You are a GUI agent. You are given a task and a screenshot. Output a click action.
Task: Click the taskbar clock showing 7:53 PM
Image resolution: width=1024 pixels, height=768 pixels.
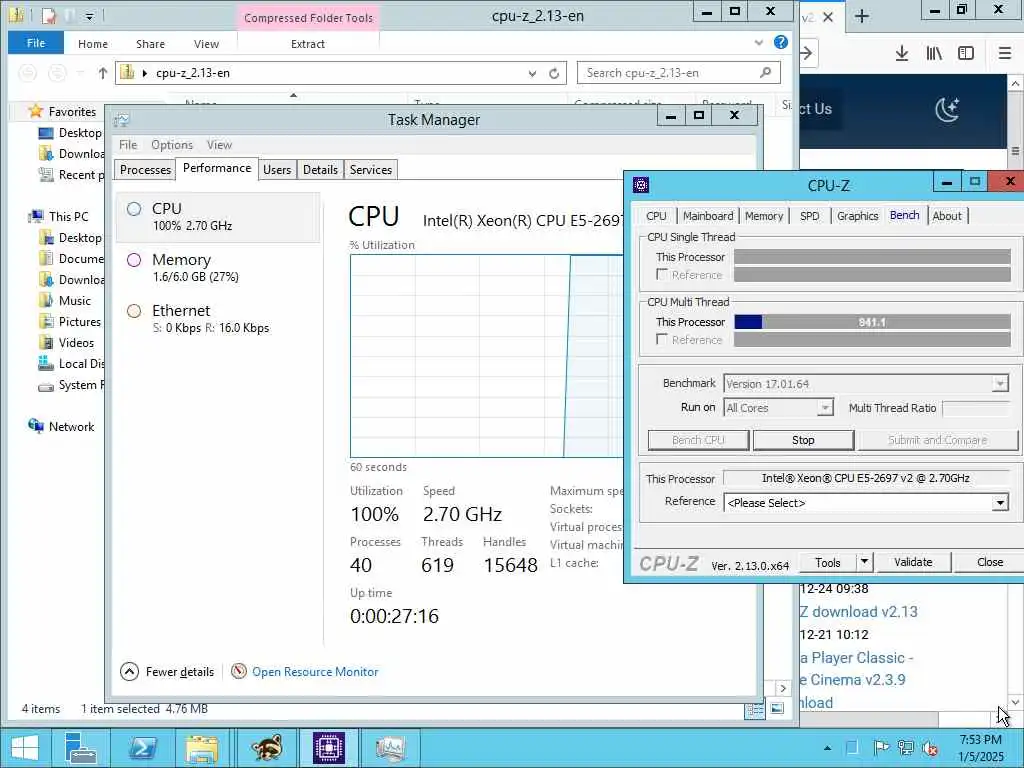click(980, 748)
